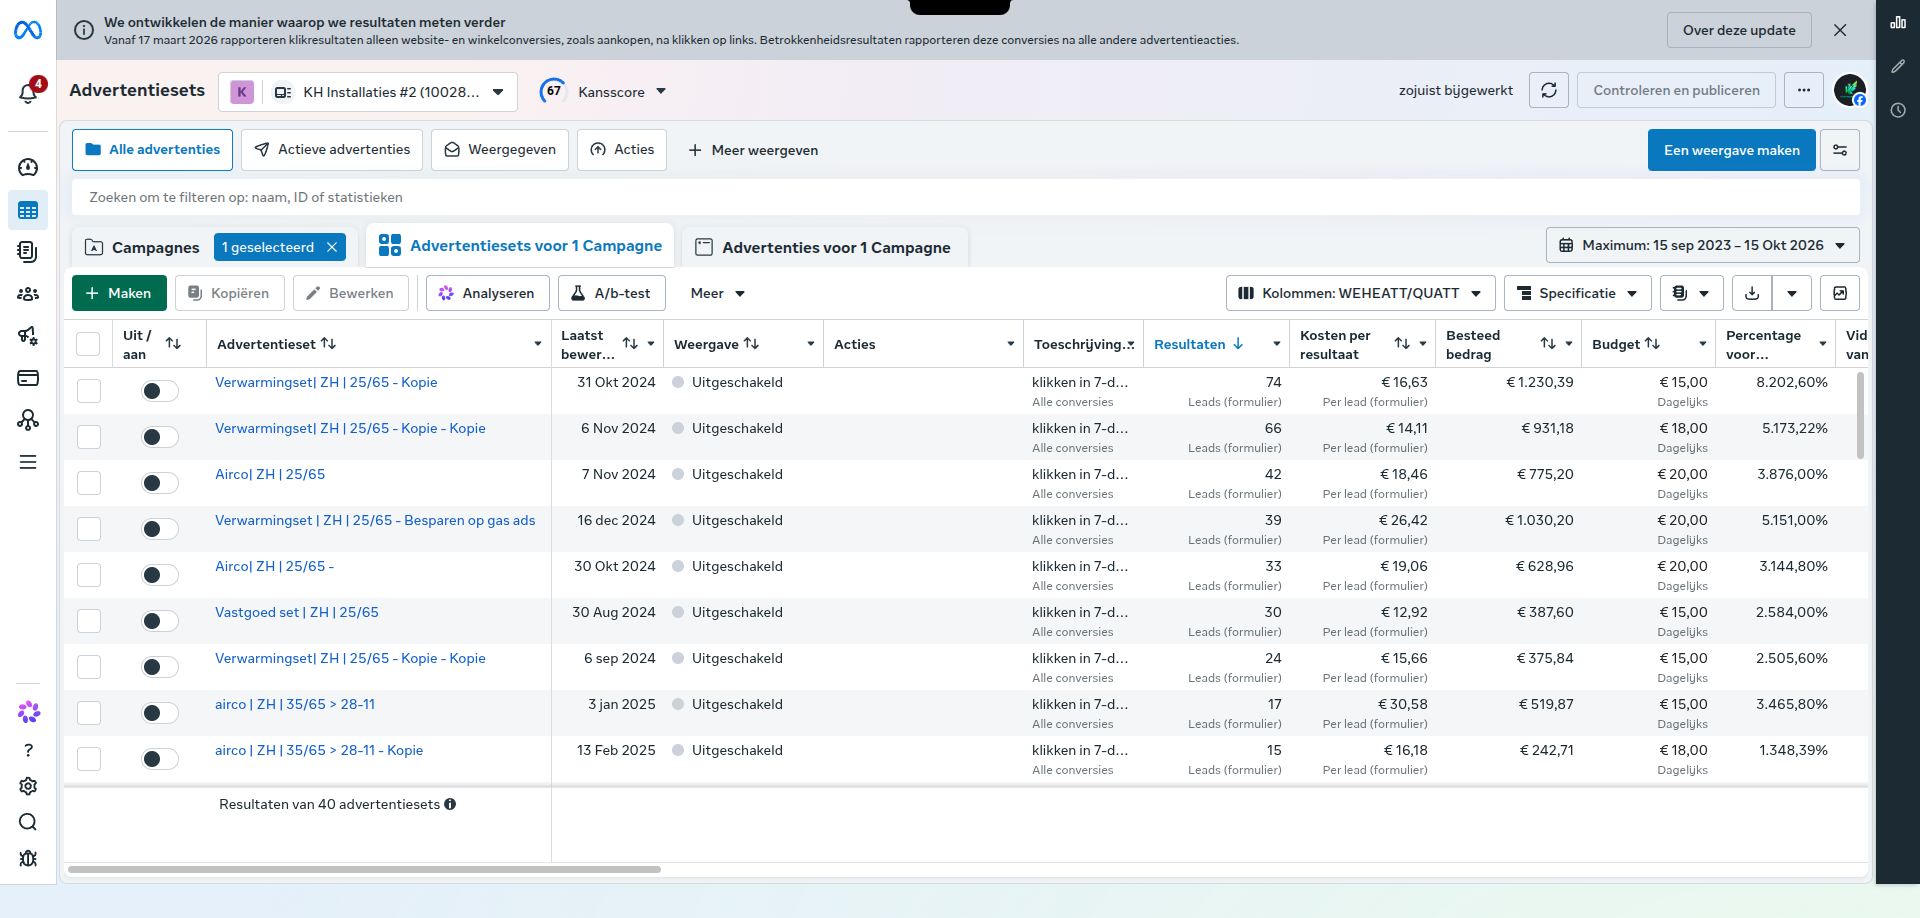Screen dimensions: 1920x918
Task: Select the Weergegeven view
Action: [x=500, y=150]
